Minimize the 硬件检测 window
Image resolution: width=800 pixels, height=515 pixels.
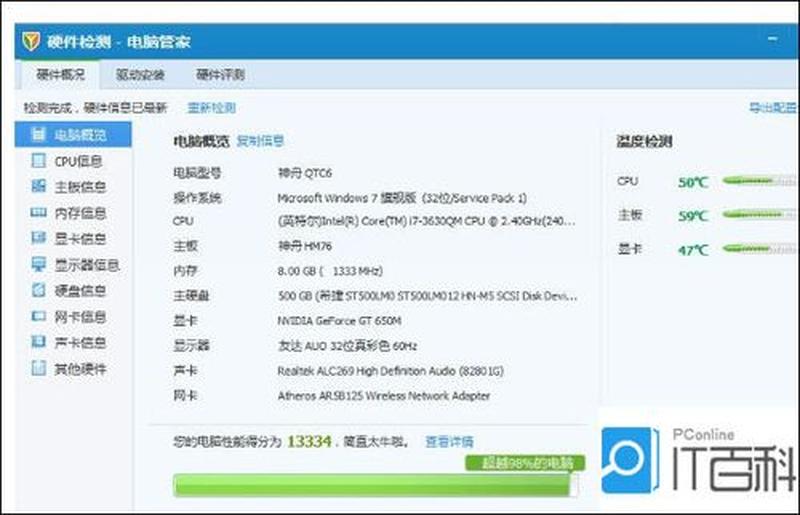[773, 39]
